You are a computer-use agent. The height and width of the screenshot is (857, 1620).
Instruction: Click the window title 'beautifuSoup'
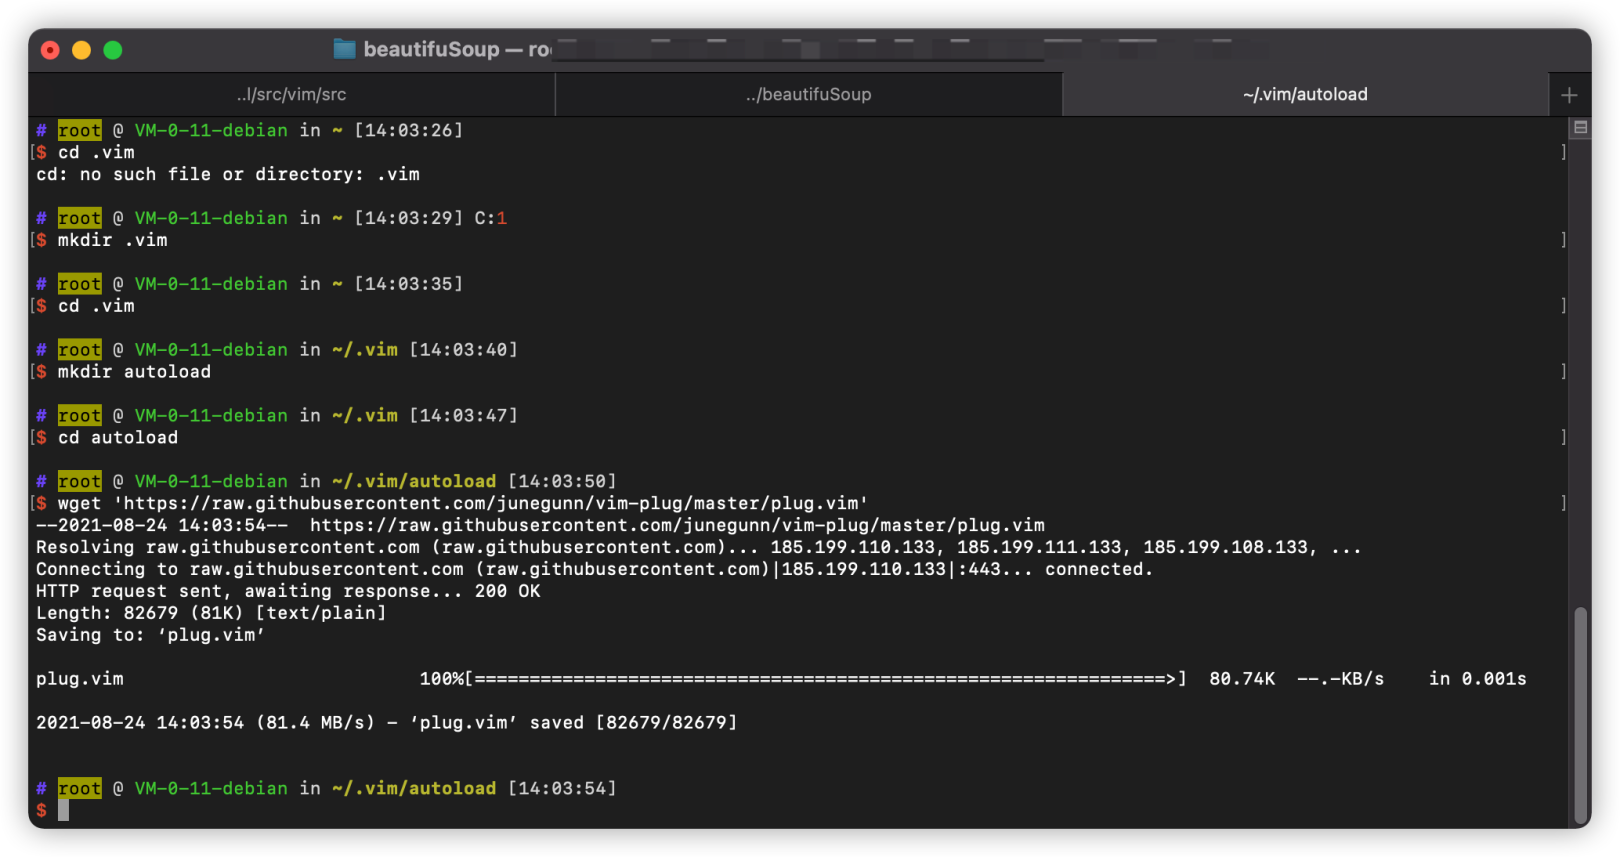(431, 49)
